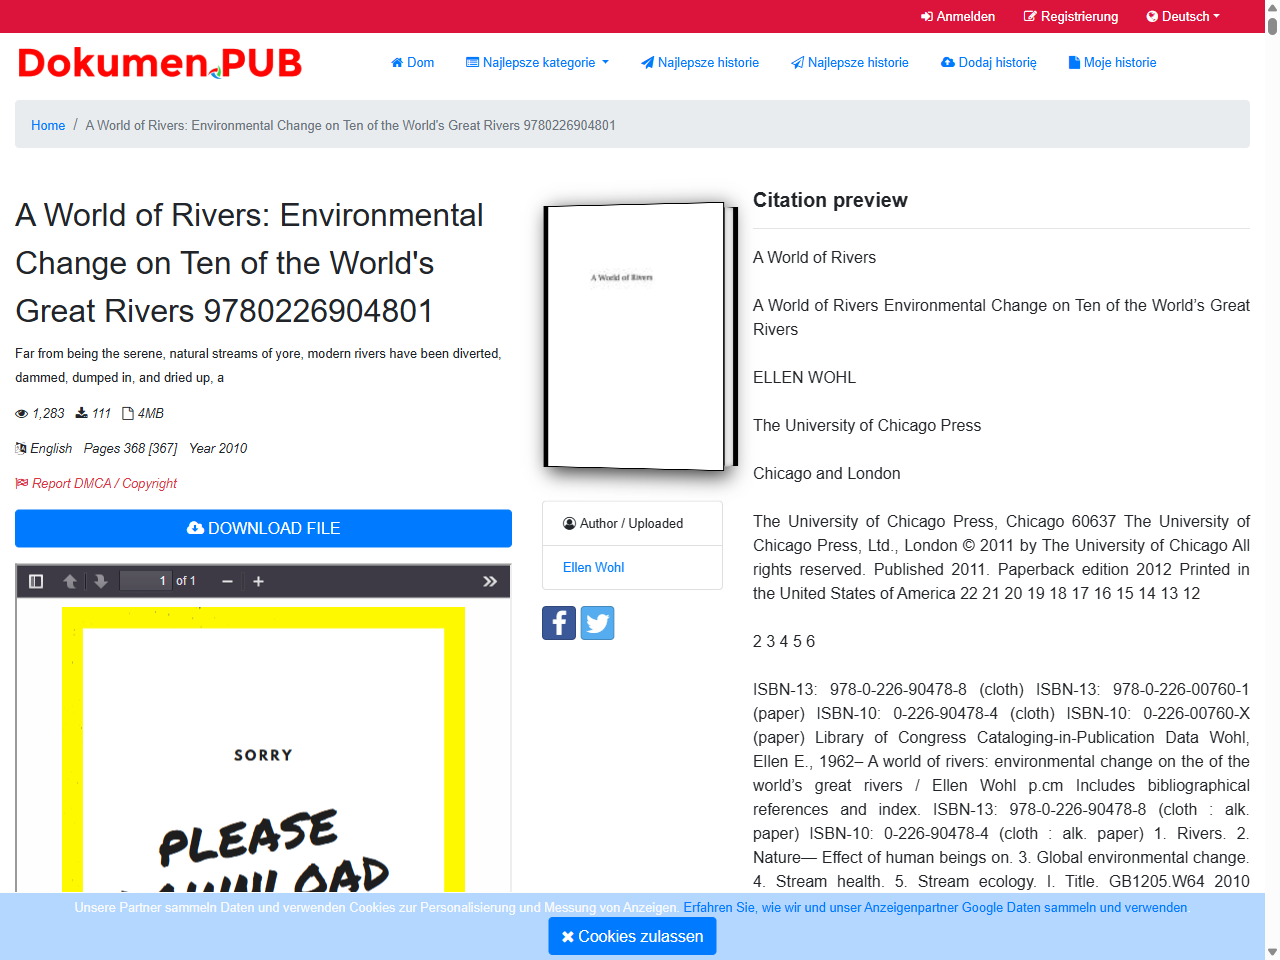Click the Year 2010 text
Screen dimensions: 1280x960
click(218, 448)
